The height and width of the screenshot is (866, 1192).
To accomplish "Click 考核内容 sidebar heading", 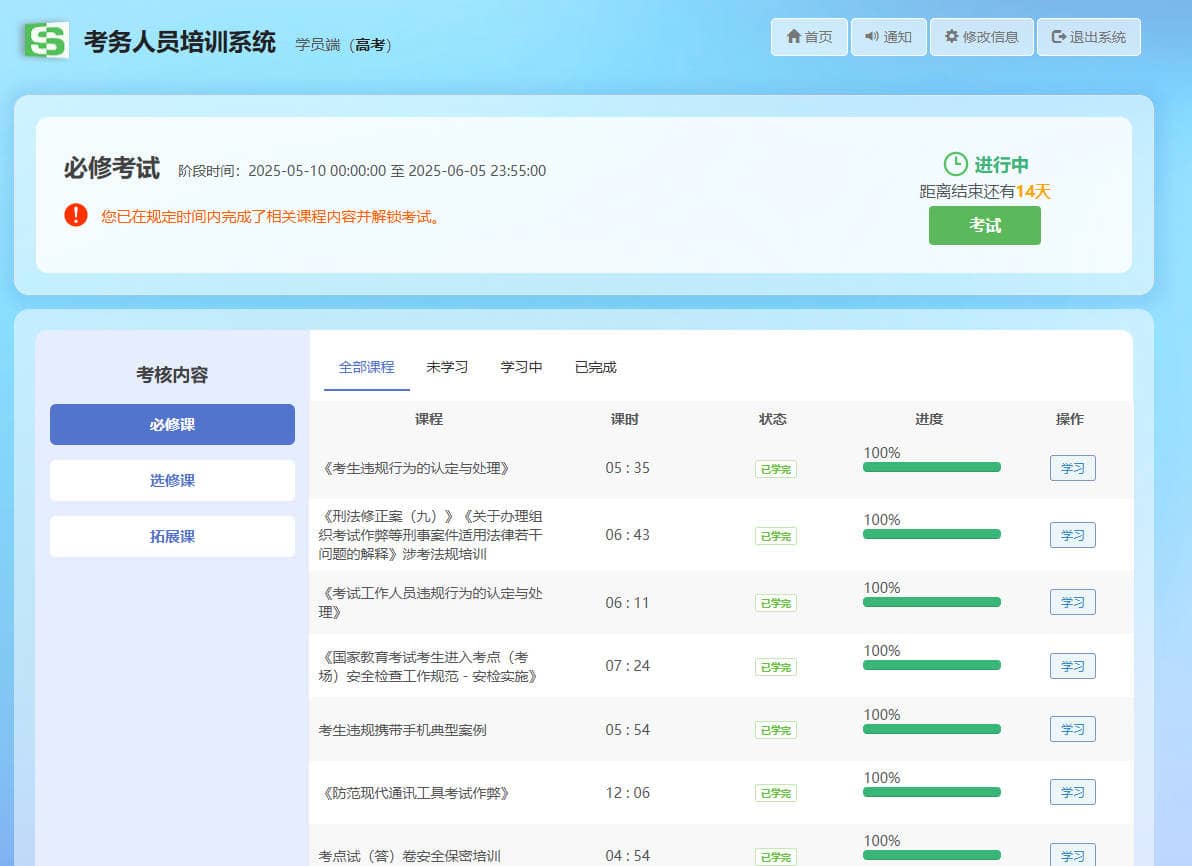I will click(172, 375).
